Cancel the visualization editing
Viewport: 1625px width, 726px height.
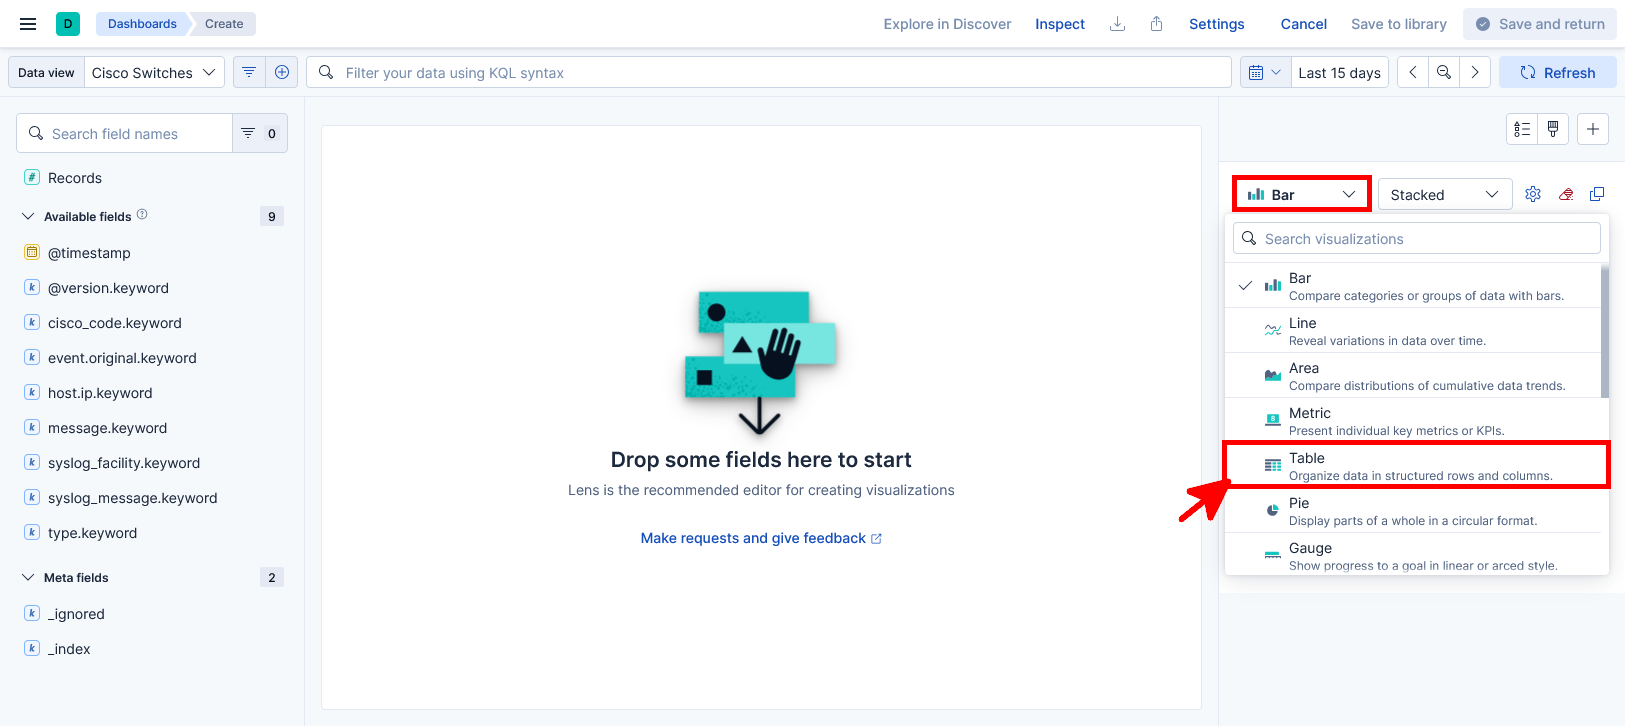[1304, 24]
